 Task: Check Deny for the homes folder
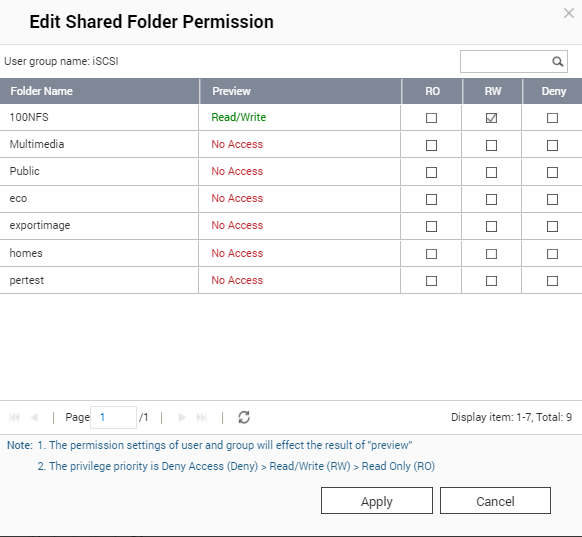click(x=552, y=254)
